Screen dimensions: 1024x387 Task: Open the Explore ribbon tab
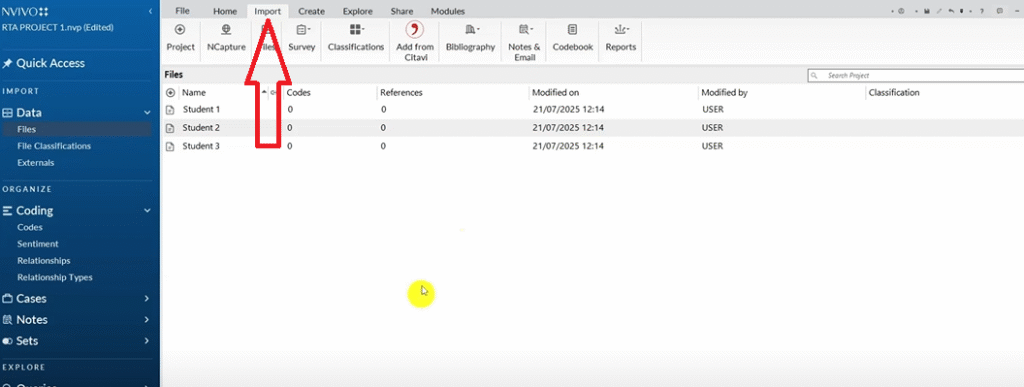[357, 11]
